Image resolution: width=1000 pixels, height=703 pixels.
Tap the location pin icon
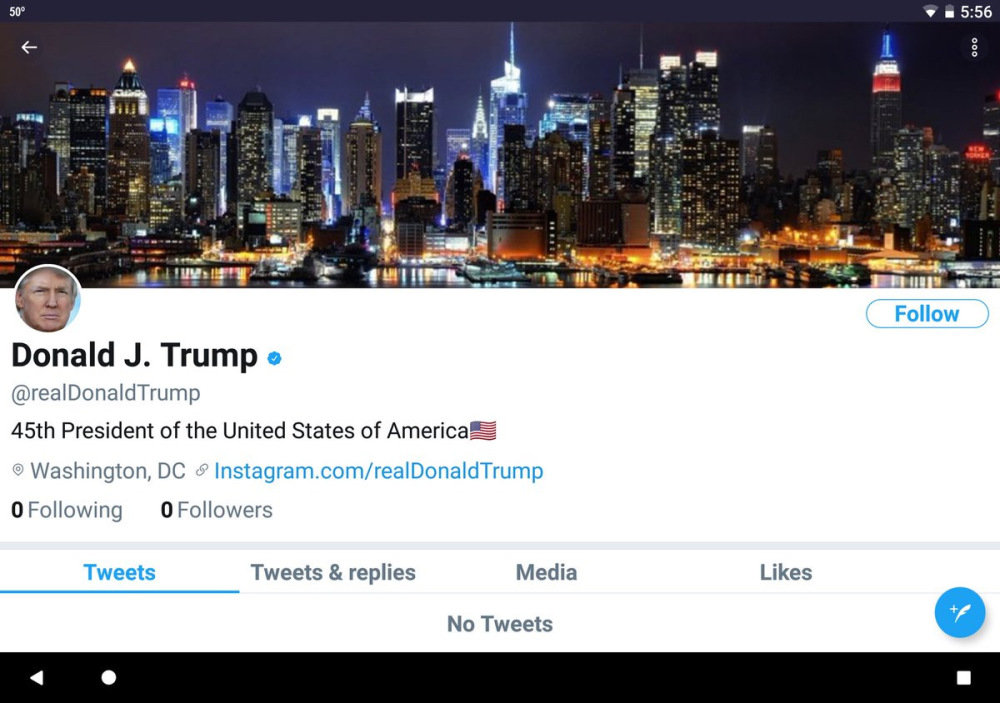point(18,471)
